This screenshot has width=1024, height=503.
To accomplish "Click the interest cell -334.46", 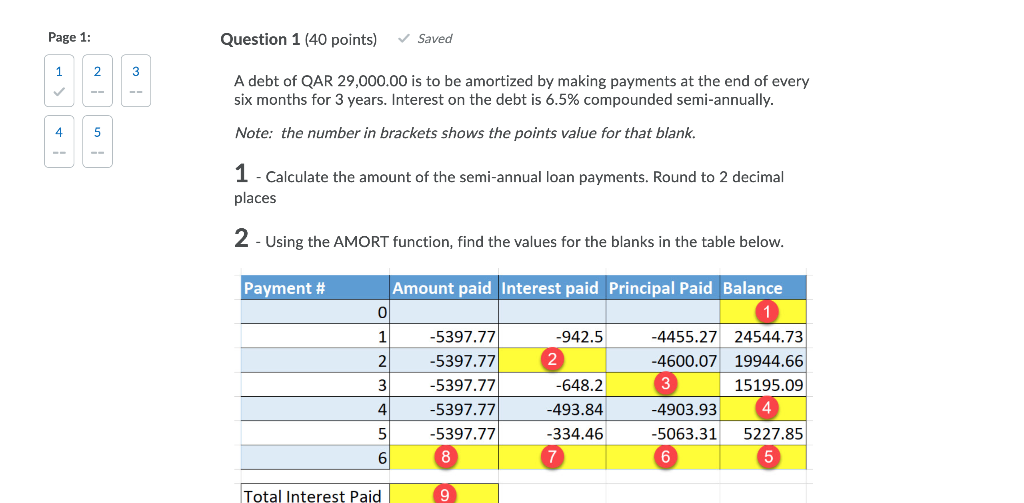I will [552, 434].
